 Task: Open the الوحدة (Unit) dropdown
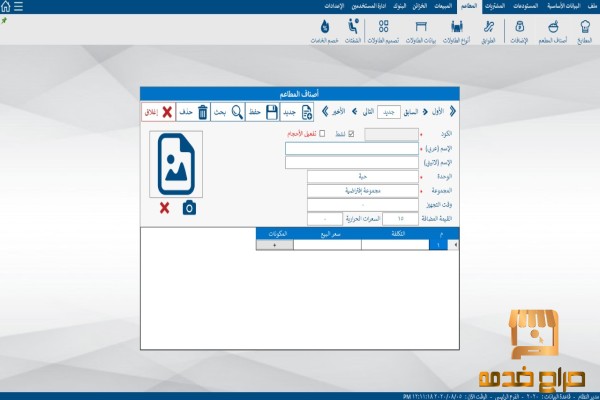click(362, 176)
